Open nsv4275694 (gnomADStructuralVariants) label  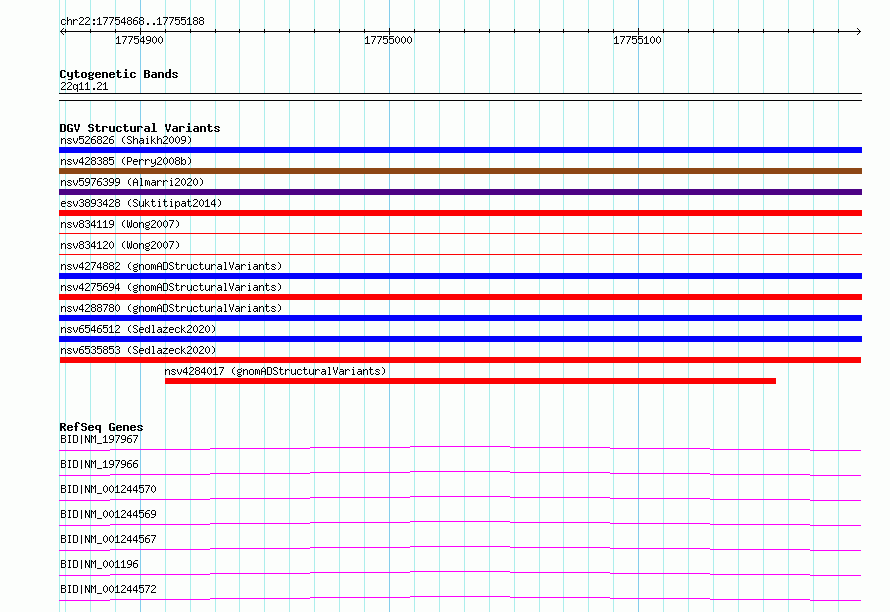coord(171,287)
